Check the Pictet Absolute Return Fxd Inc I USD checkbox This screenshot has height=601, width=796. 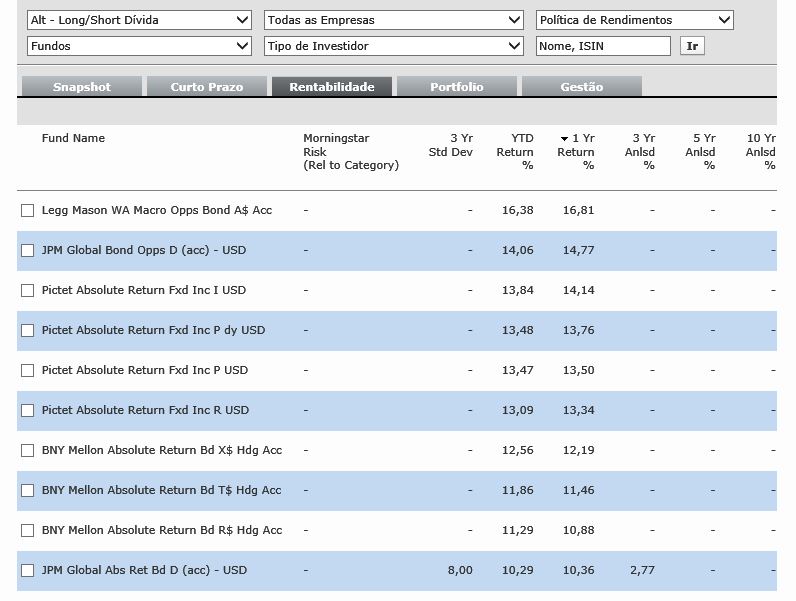(x=27, y=290)
